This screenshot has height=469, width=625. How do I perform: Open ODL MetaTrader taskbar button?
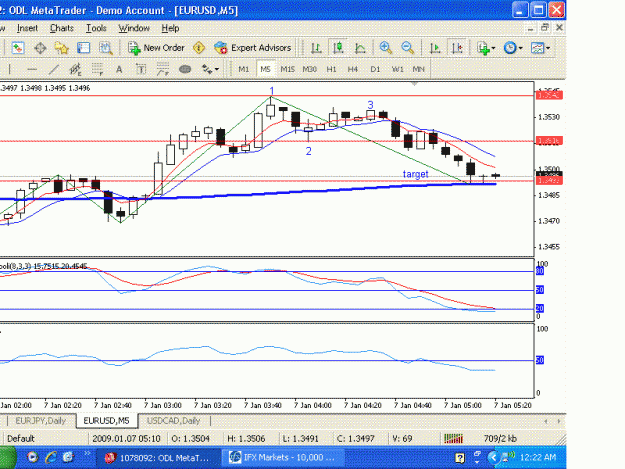coord(158,458)
